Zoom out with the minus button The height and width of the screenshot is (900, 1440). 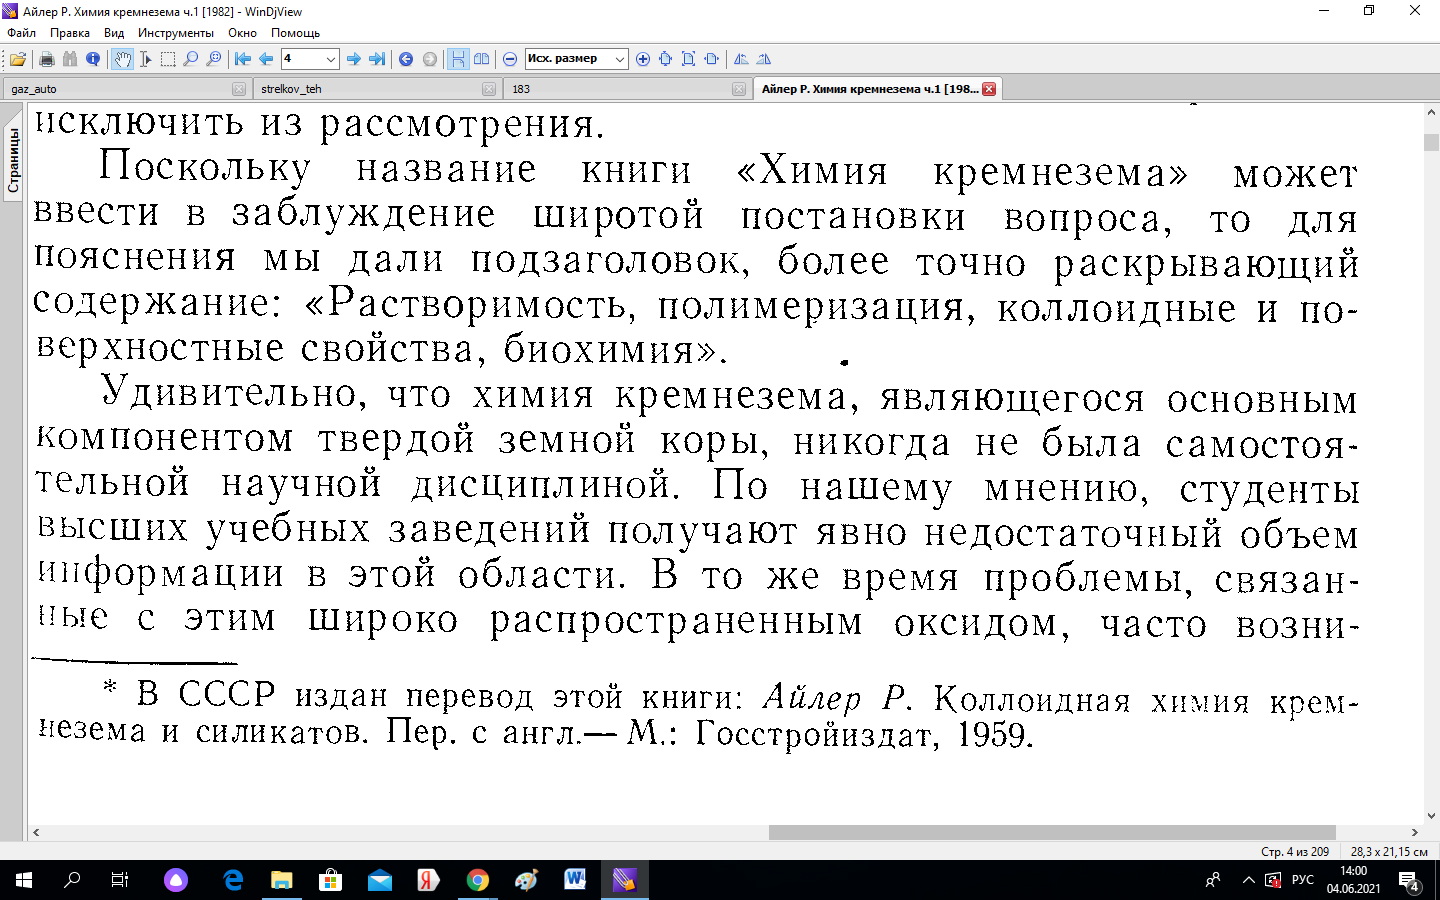point(510,59)
